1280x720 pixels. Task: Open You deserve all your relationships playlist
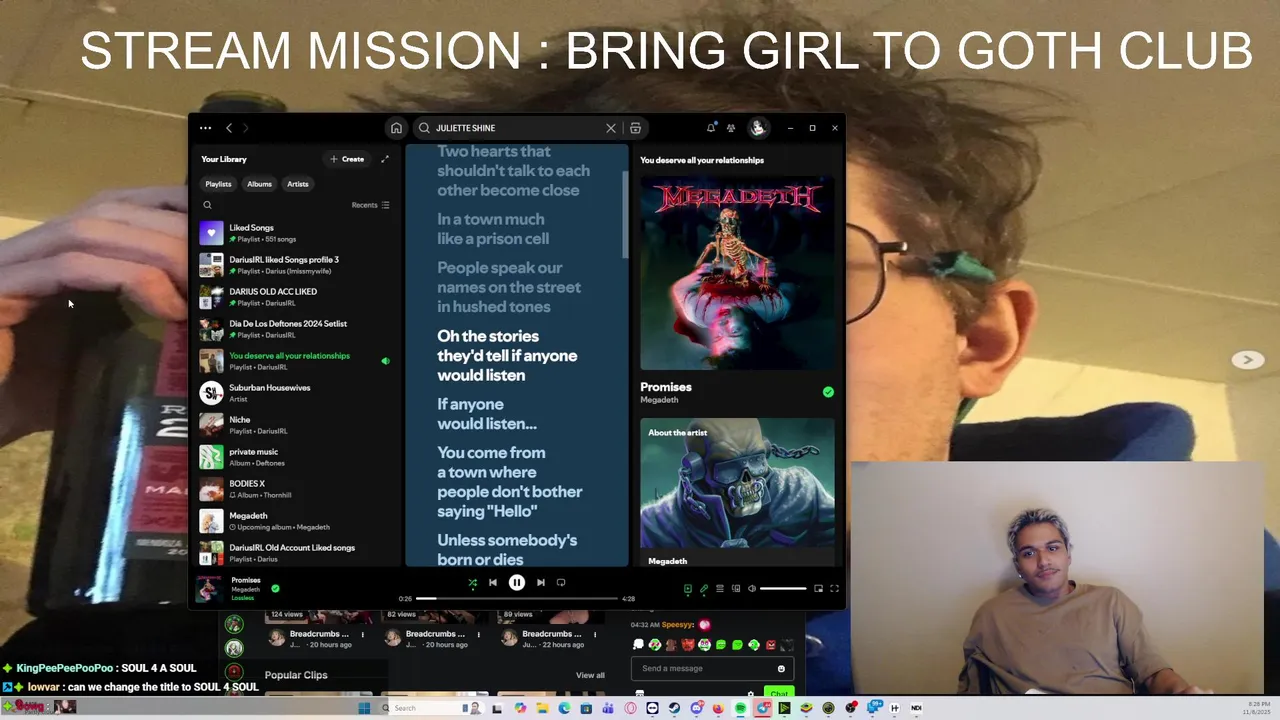[x=296, y=361]
